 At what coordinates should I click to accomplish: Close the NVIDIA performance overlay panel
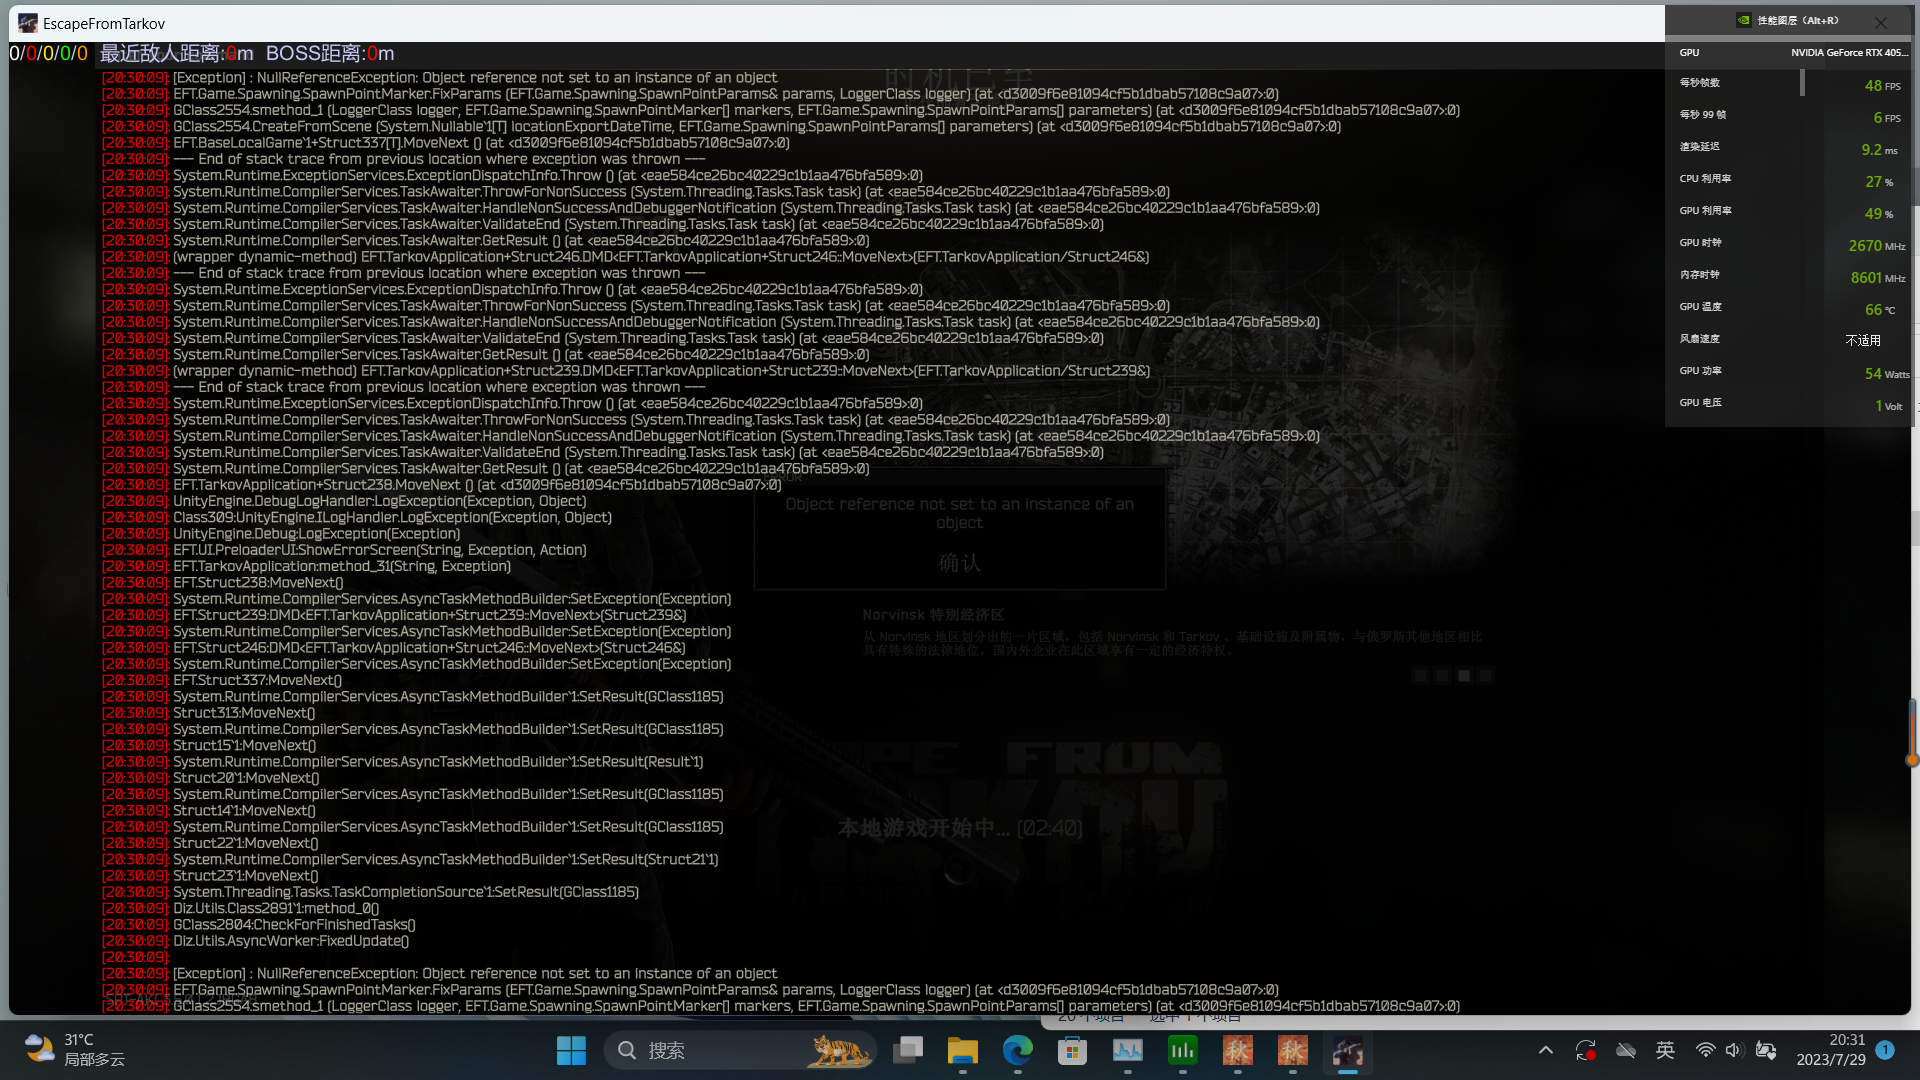[1881, 22]
